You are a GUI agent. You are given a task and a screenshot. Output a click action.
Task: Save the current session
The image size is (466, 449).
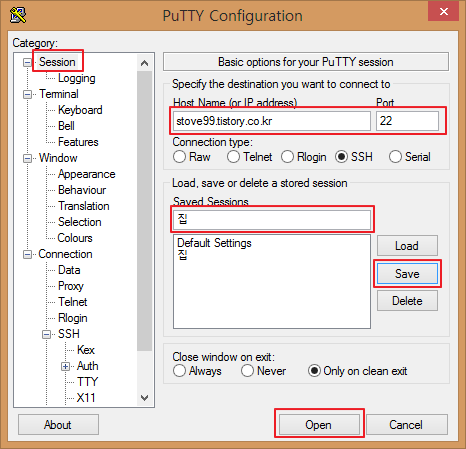(x=407, y=274)
